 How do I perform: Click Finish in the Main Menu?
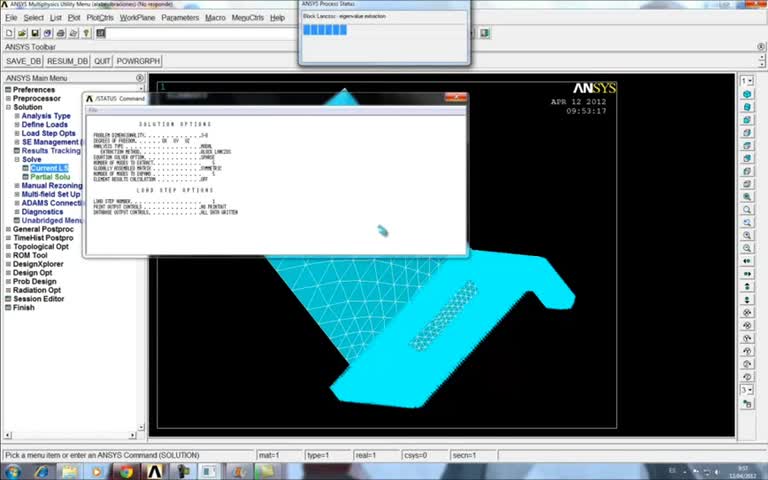click(x=24, y=308)
